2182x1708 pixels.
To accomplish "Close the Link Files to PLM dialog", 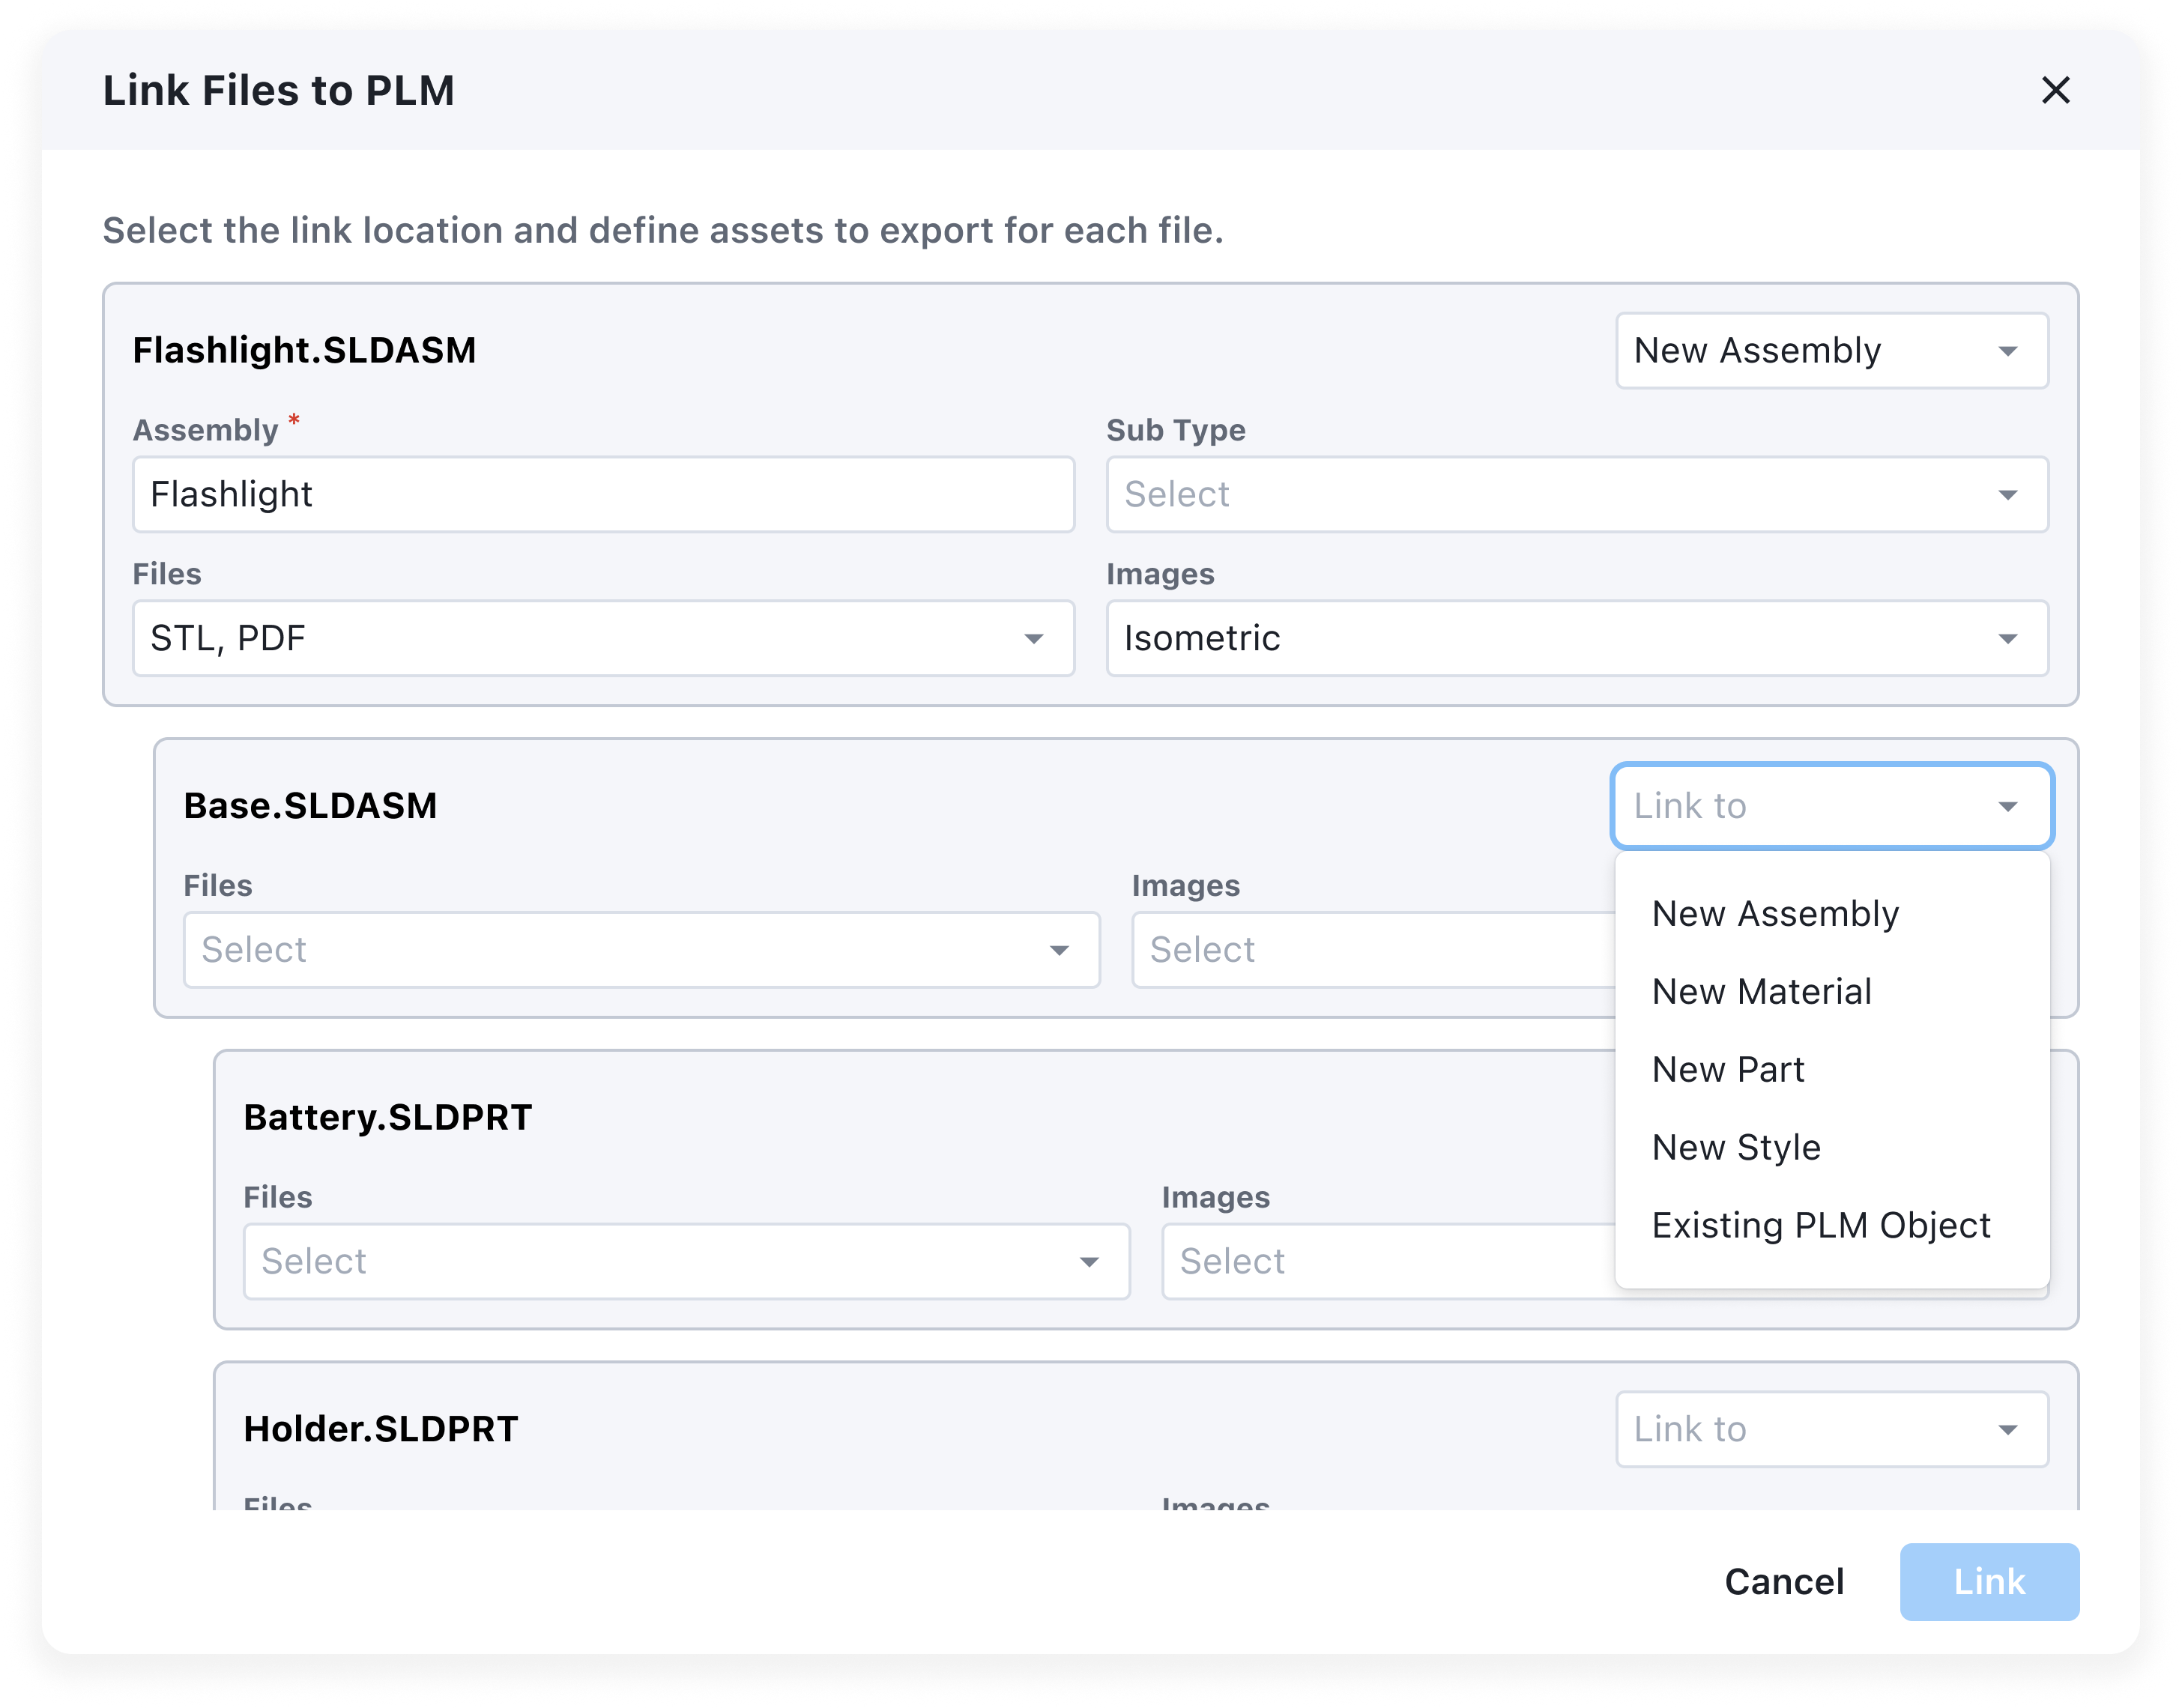I will [2055, 90].
